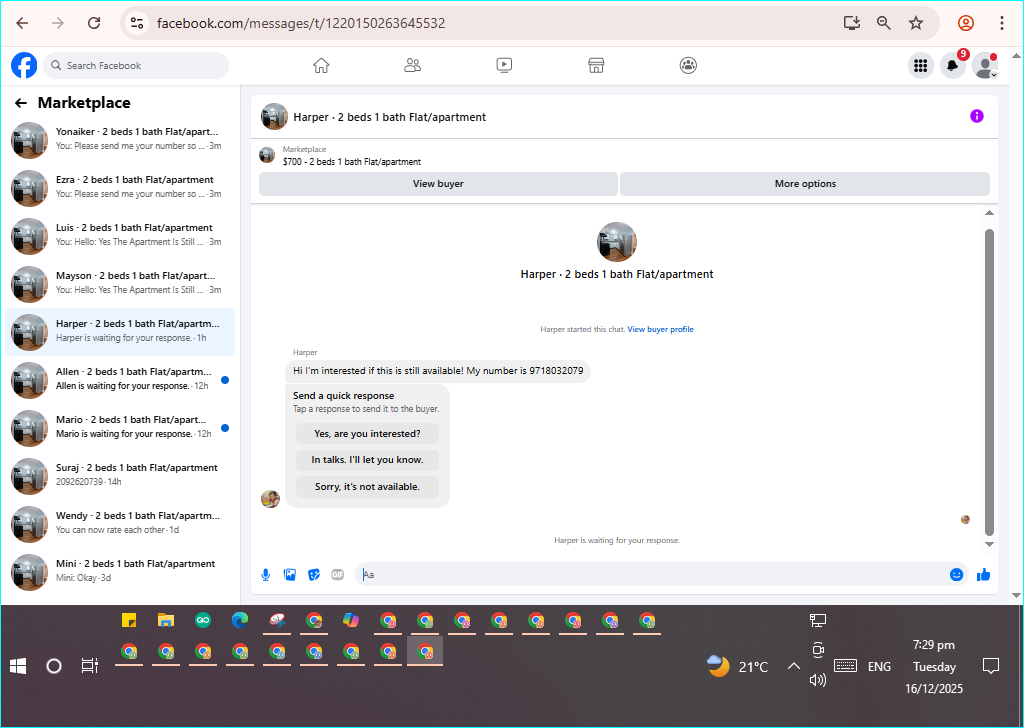Open Microsoft Edge from taskbar
Viewport: 1024px width, 728px height.
(x=240, y=620)
